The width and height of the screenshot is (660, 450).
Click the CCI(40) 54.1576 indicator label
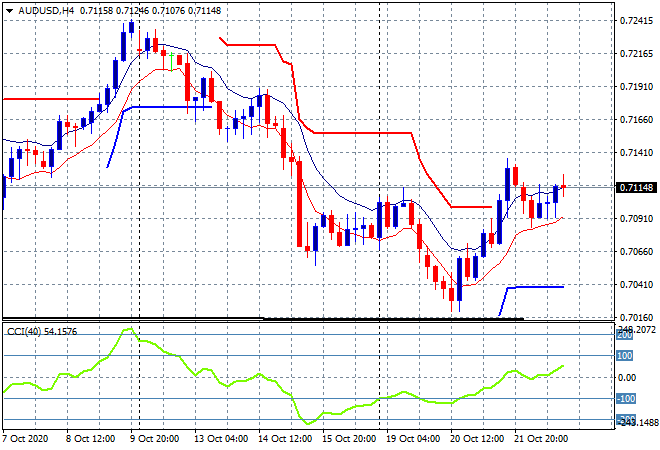point(42,332)
